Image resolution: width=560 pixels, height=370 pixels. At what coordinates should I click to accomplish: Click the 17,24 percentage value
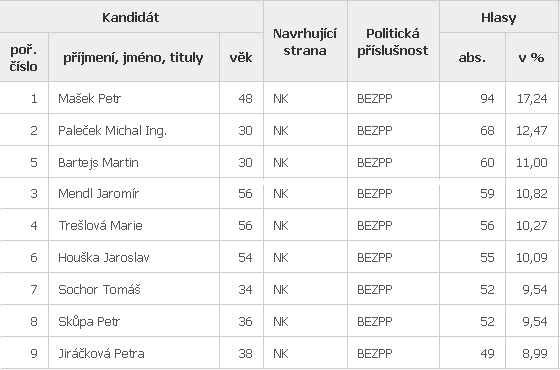[532, 98]
